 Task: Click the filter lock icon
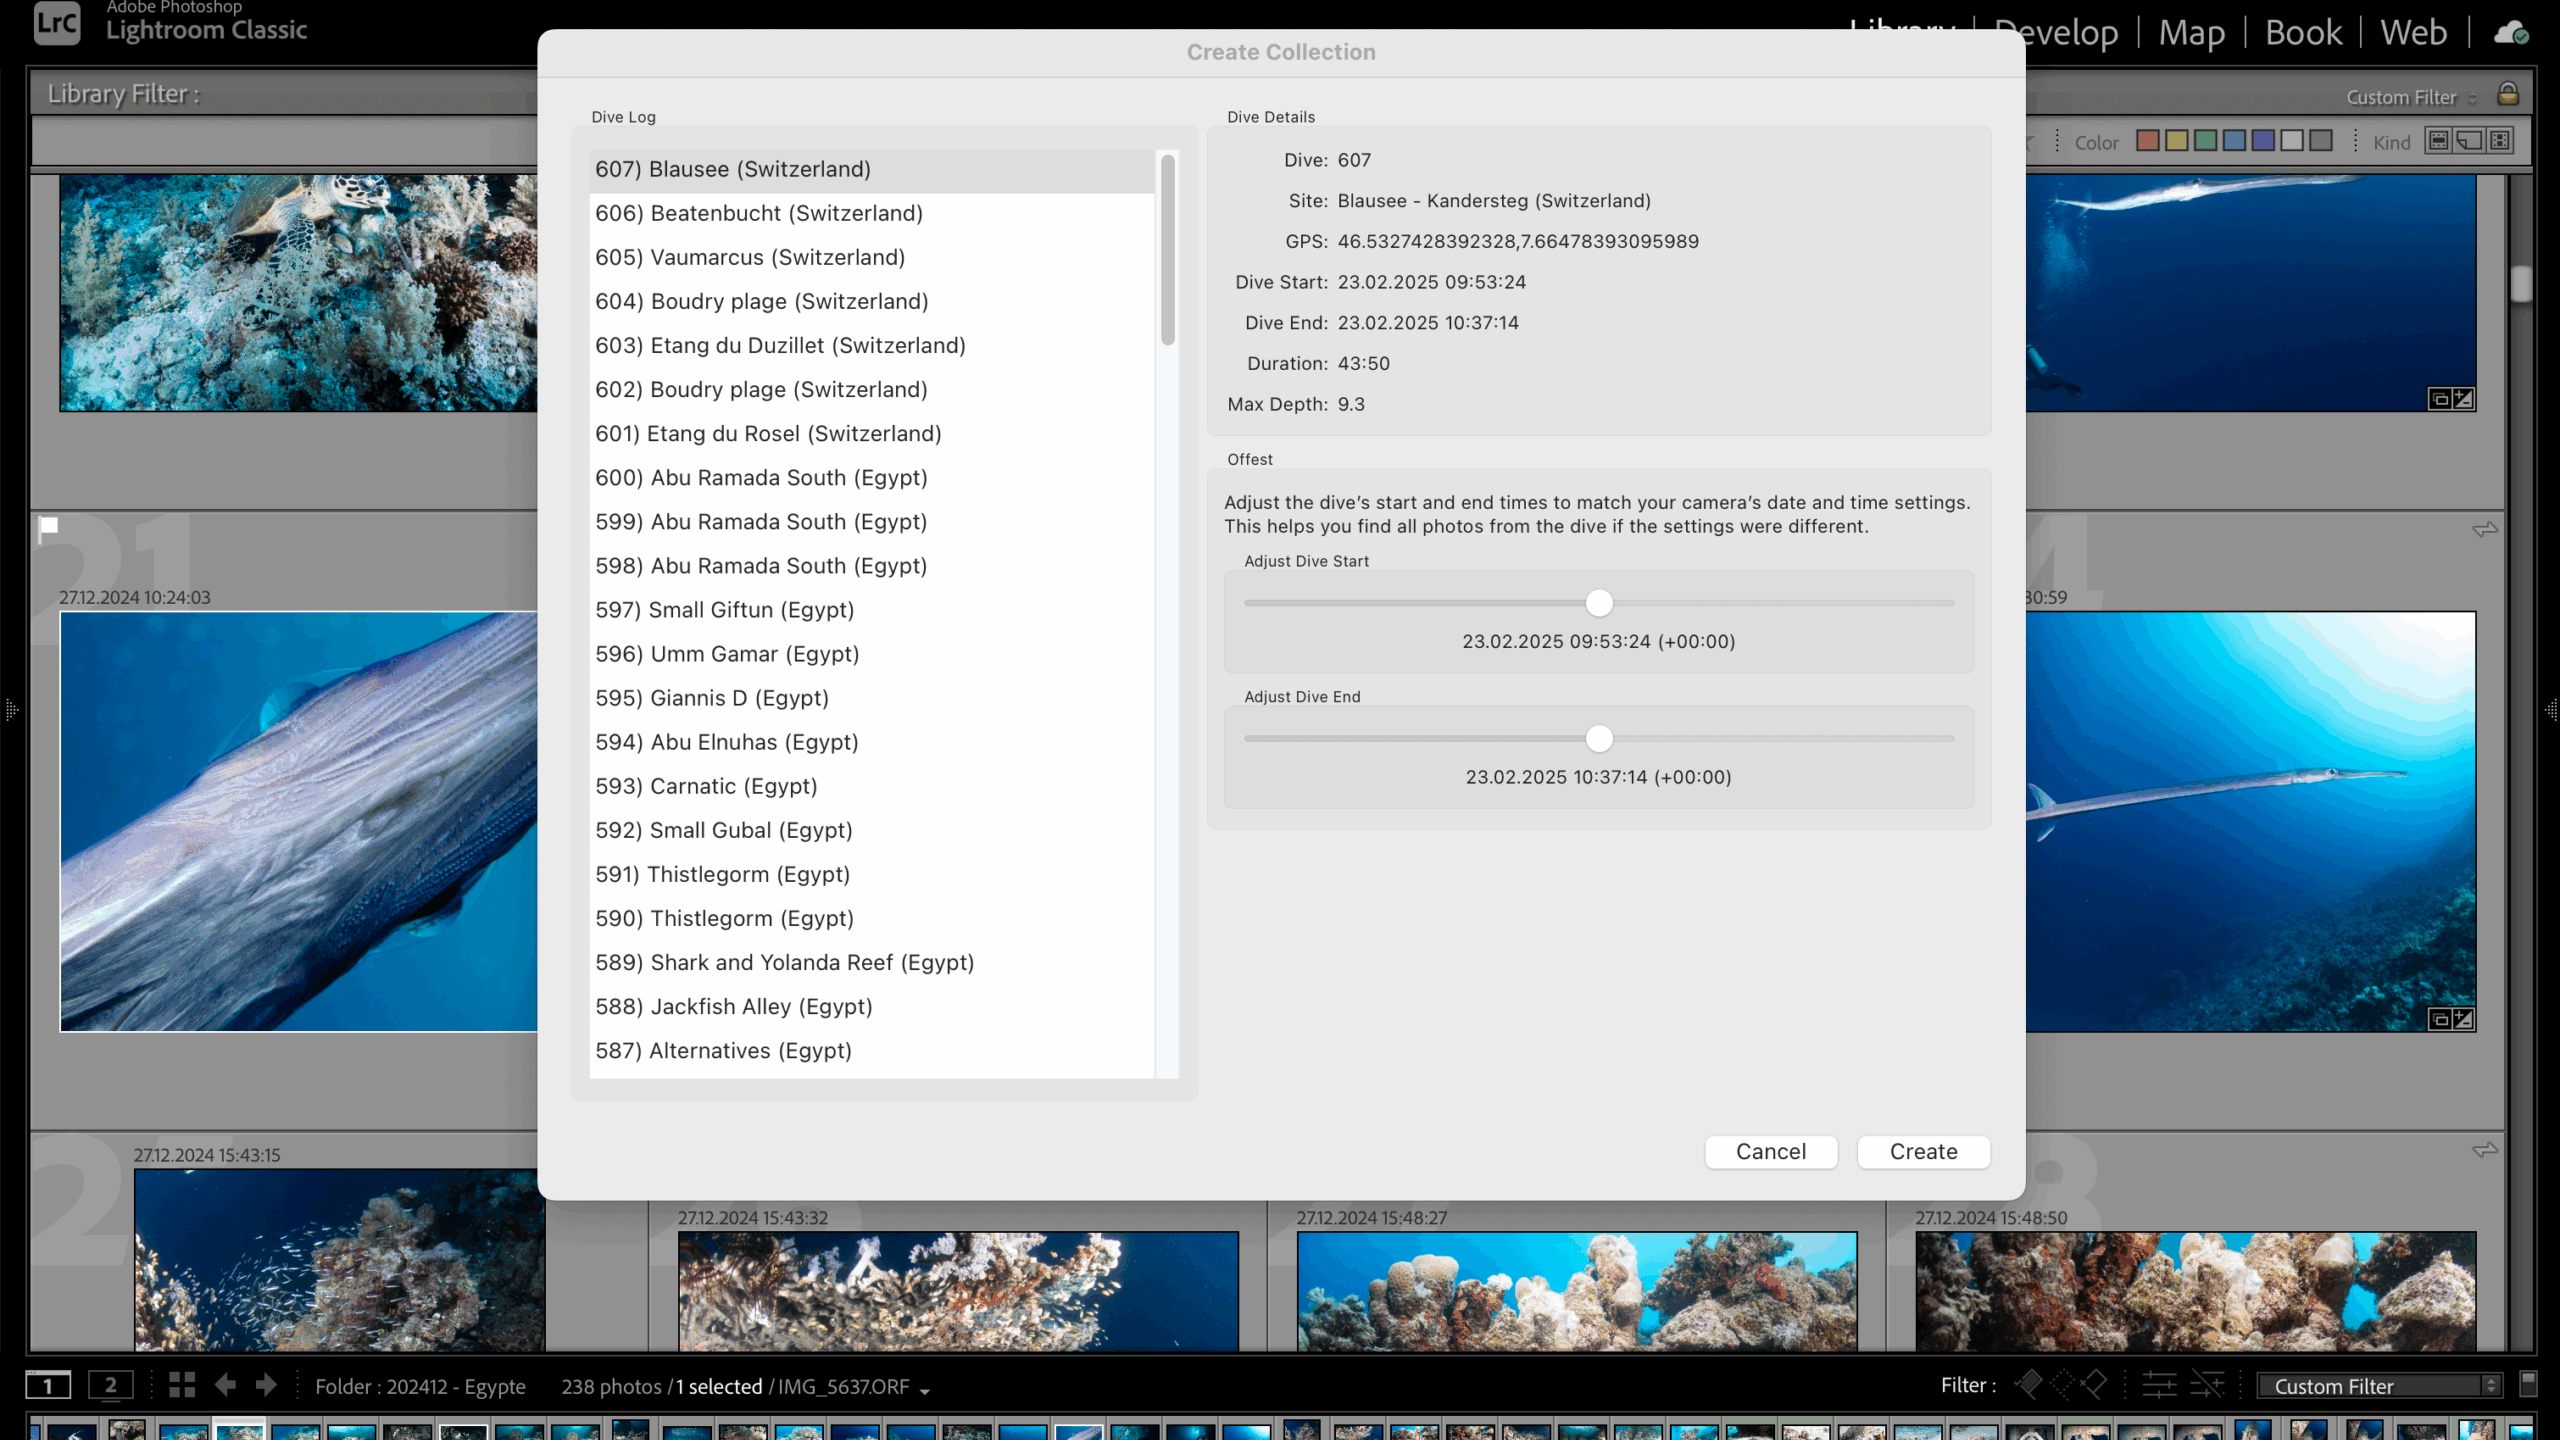pyautogui.click(x=2507, y=95)
